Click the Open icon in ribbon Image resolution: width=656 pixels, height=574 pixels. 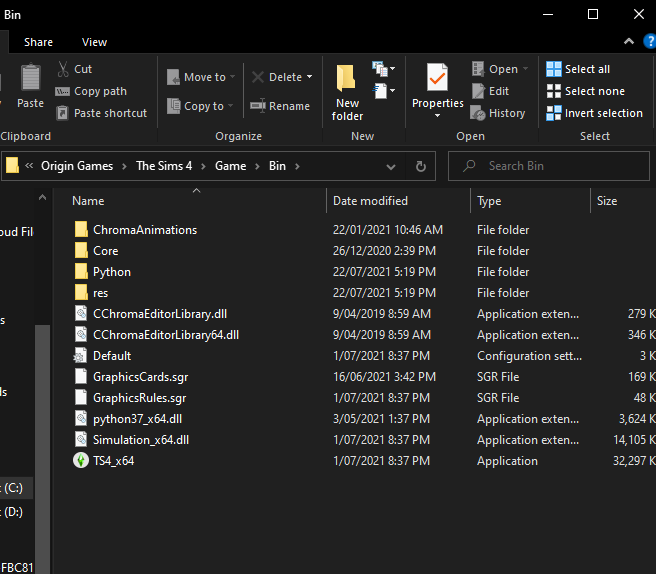[x=478, y=69]
